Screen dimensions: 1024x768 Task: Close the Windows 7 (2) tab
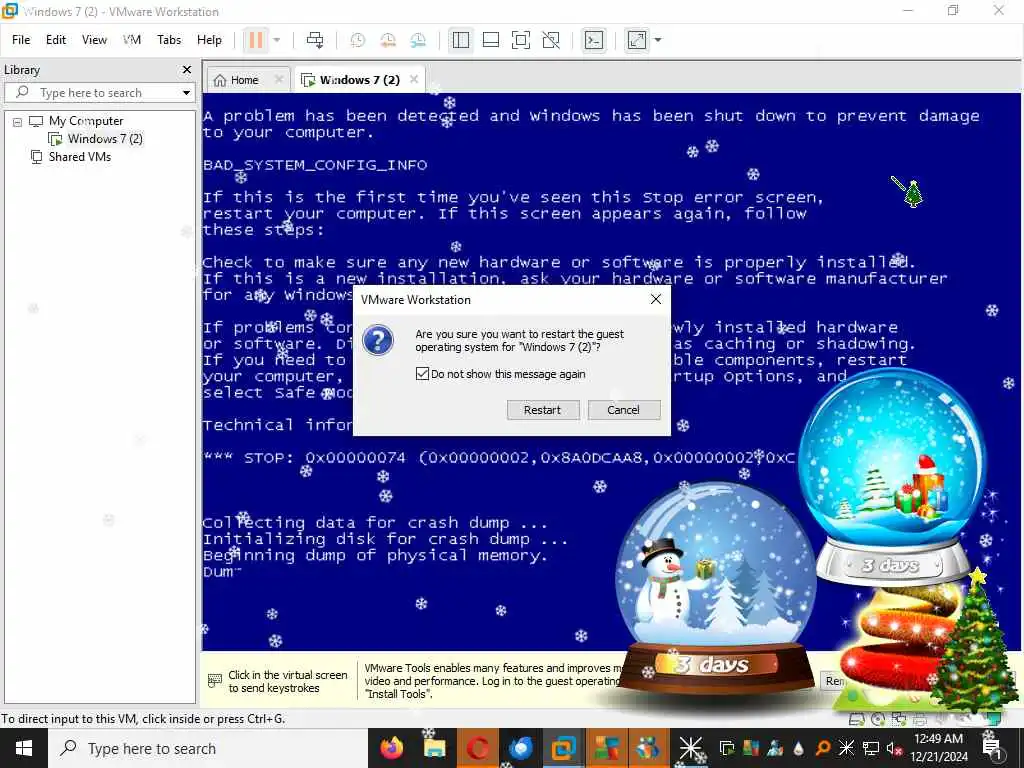click(413, 80)
